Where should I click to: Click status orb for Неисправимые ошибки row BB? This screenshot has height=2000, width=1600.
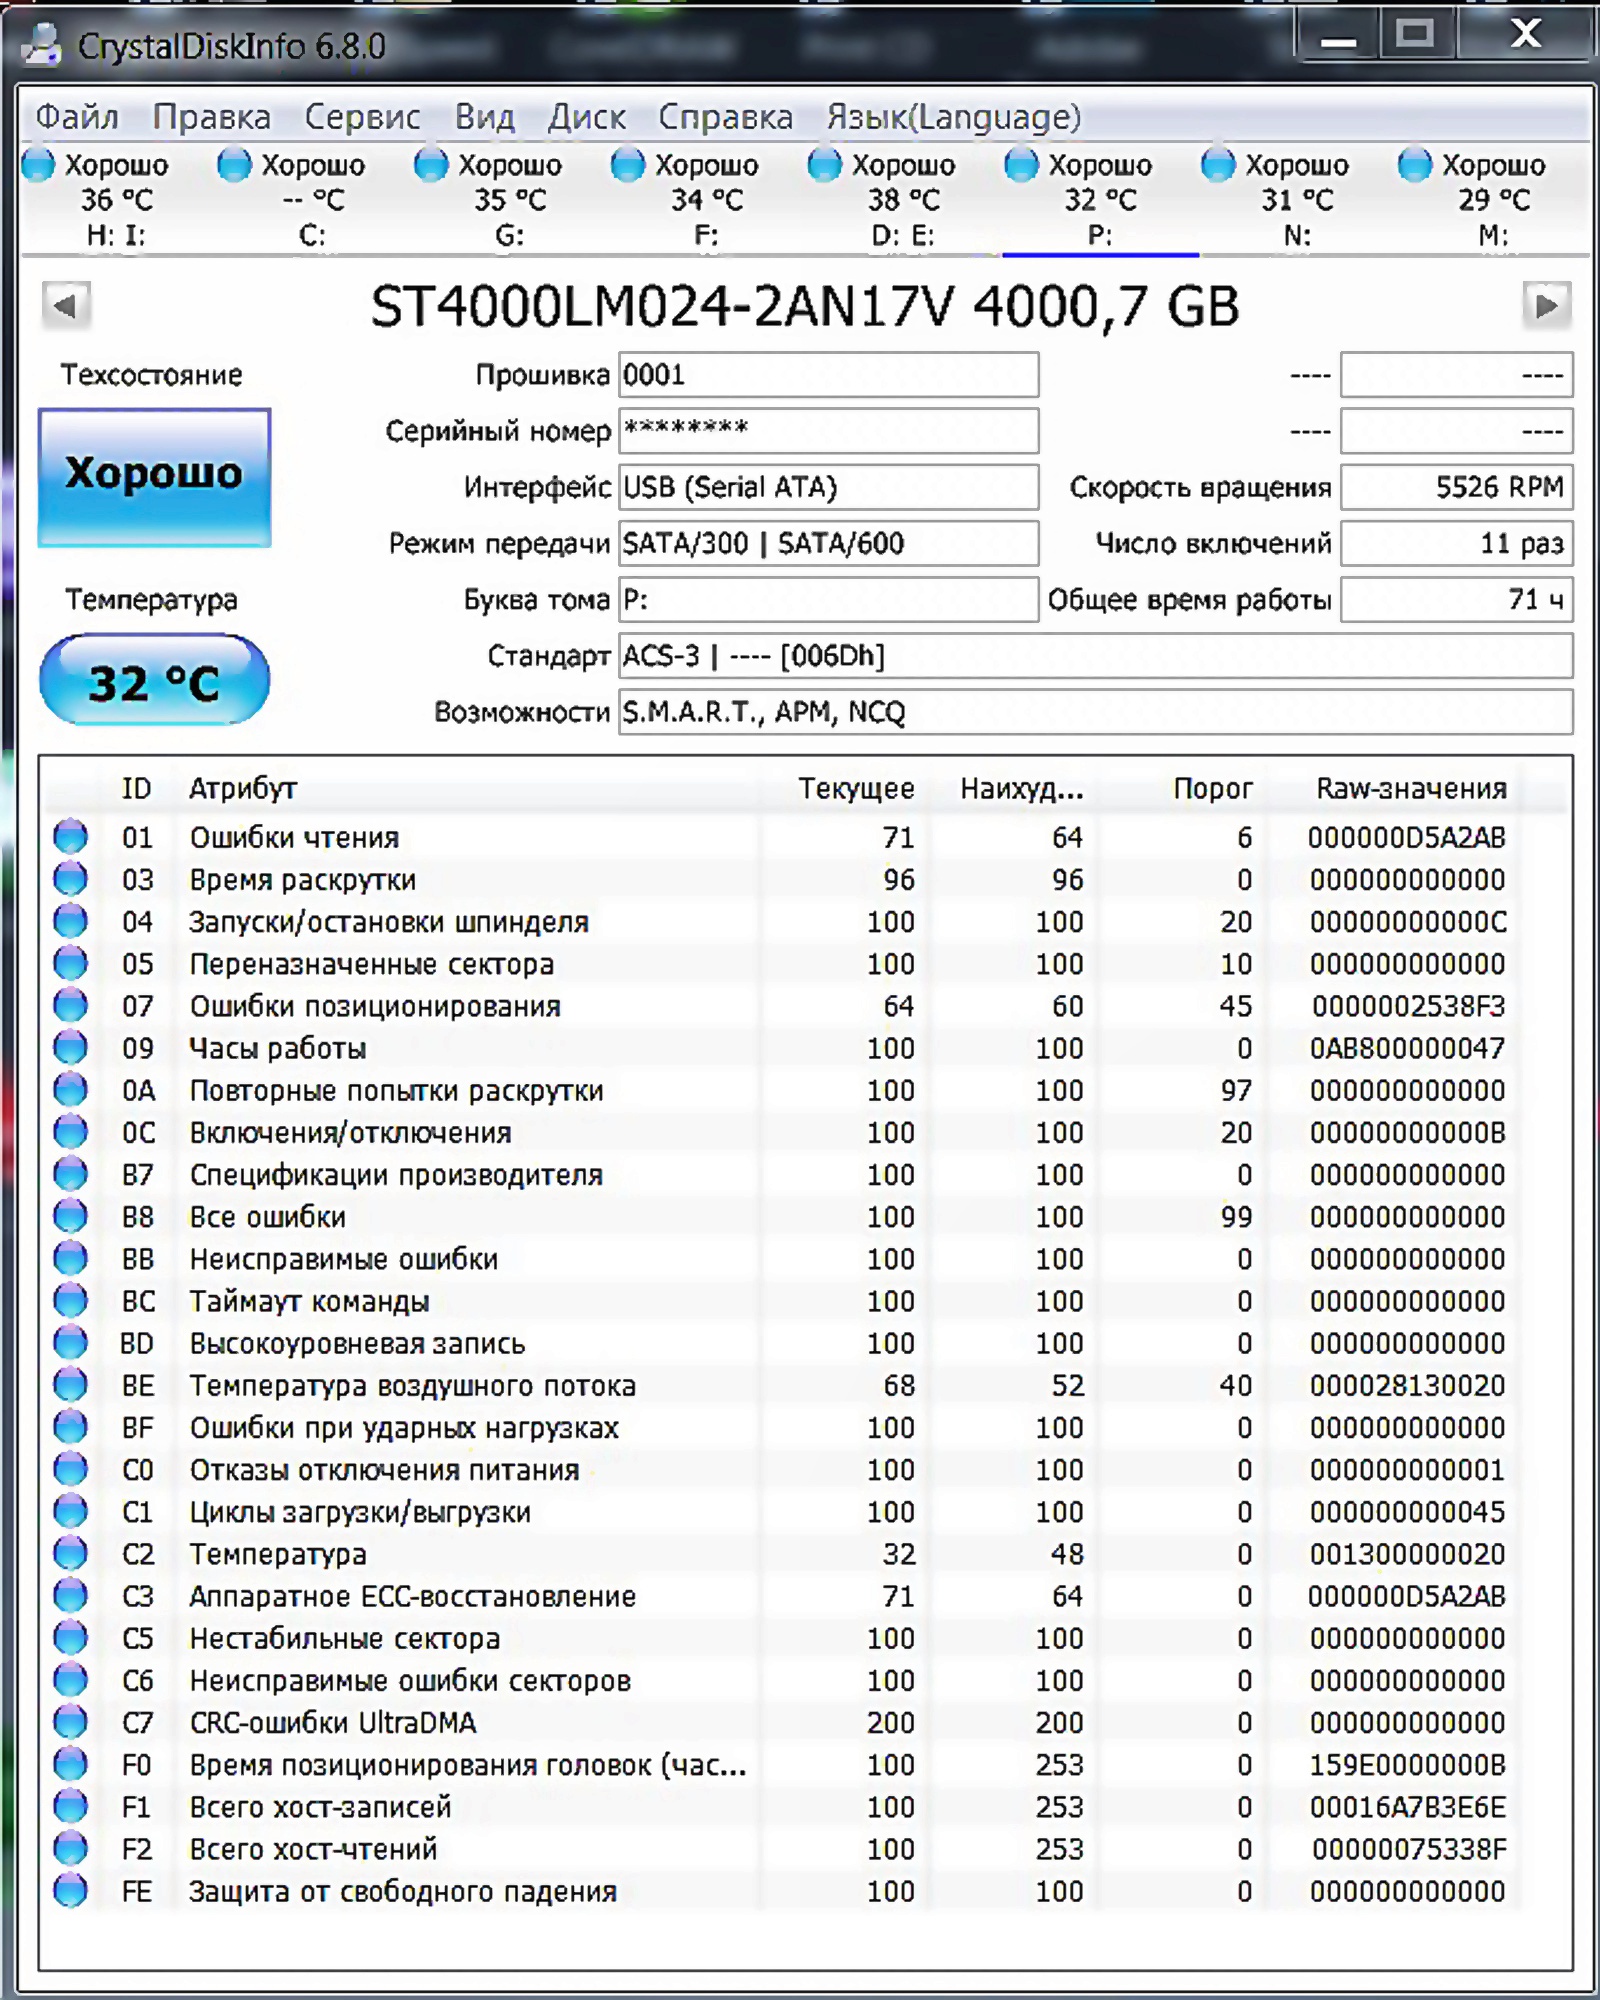pyautogui.click(x=70, y=1257)
